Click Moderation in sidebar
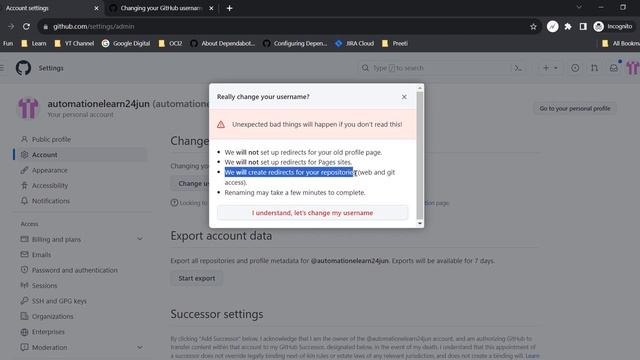 point(44,347)
